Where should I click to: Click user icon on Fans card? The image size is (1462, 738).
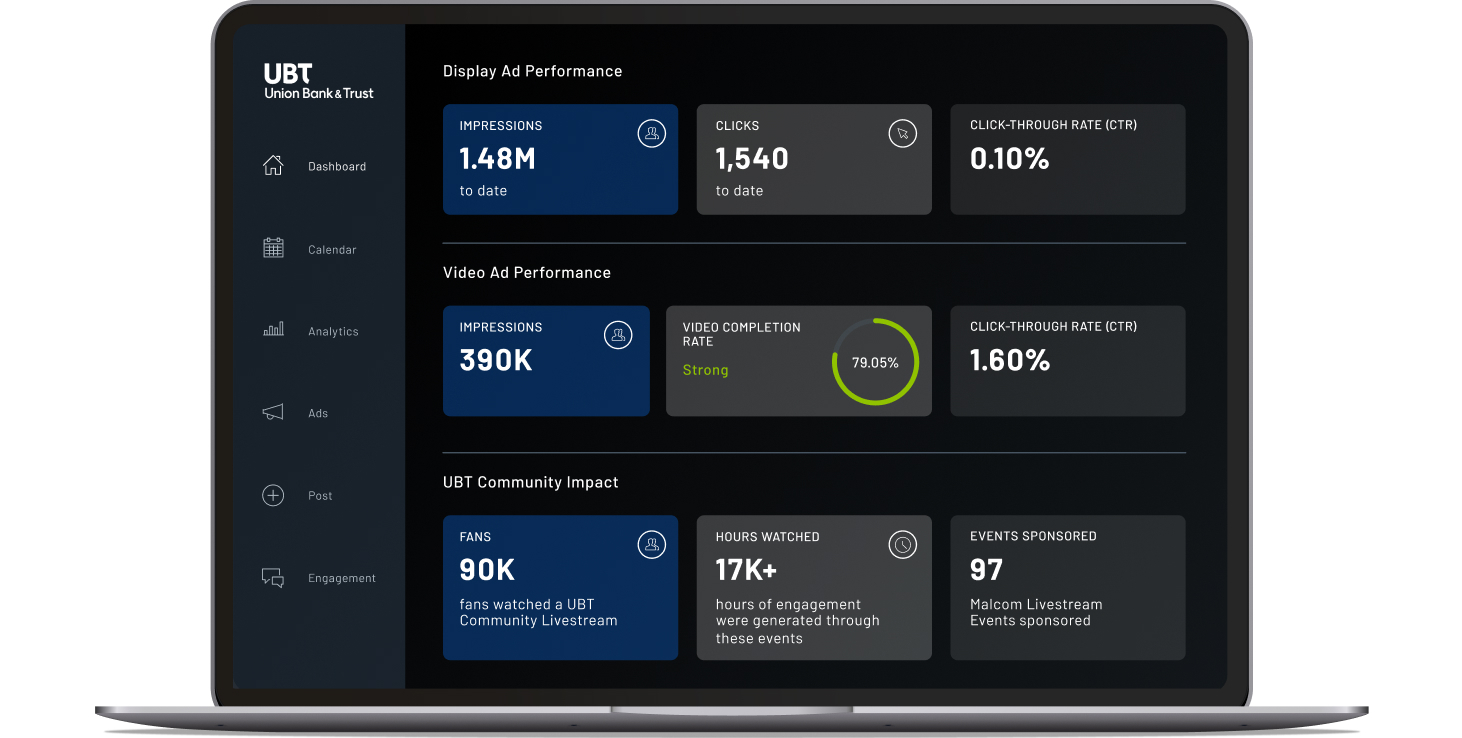click(651, 544)
